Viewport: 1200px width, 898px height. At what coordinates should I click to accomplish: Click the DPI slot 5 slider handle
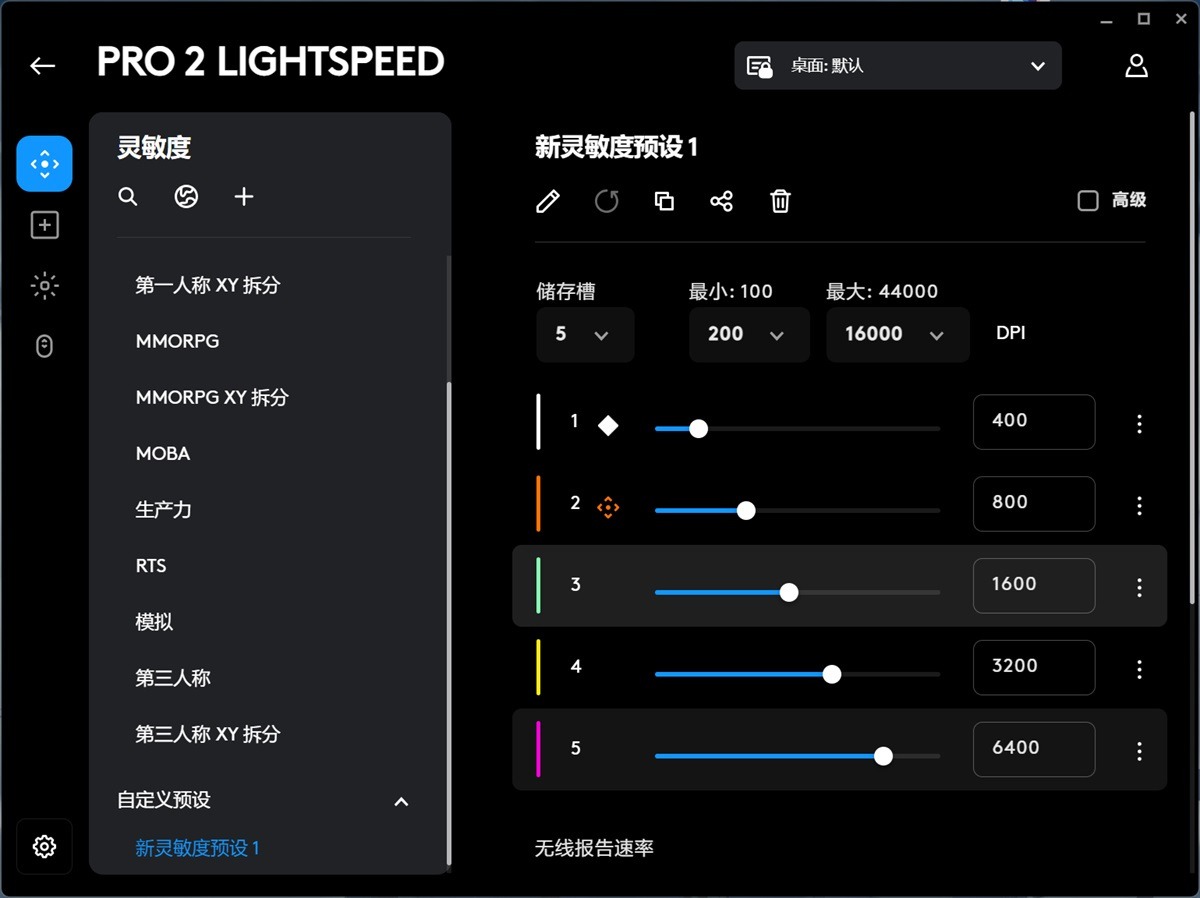click(883, 756)
